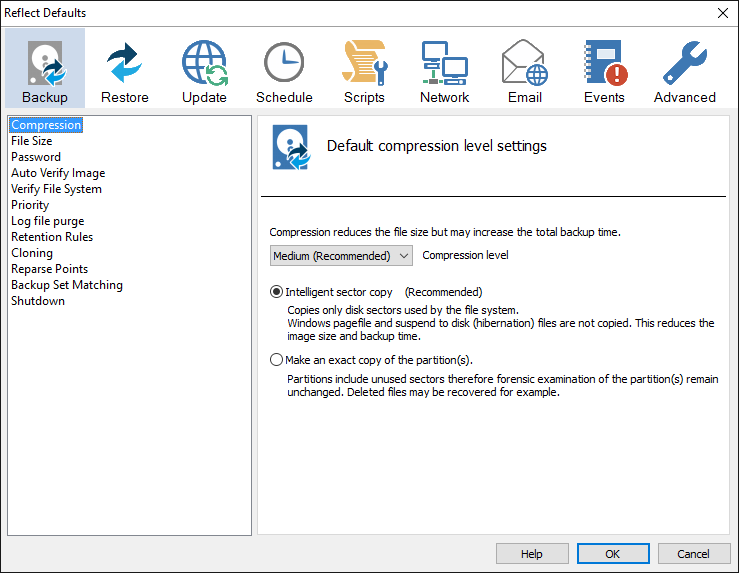The image size is (740, 573).
Task: Open File Size settings in list
Action: (x=32, y=141)
